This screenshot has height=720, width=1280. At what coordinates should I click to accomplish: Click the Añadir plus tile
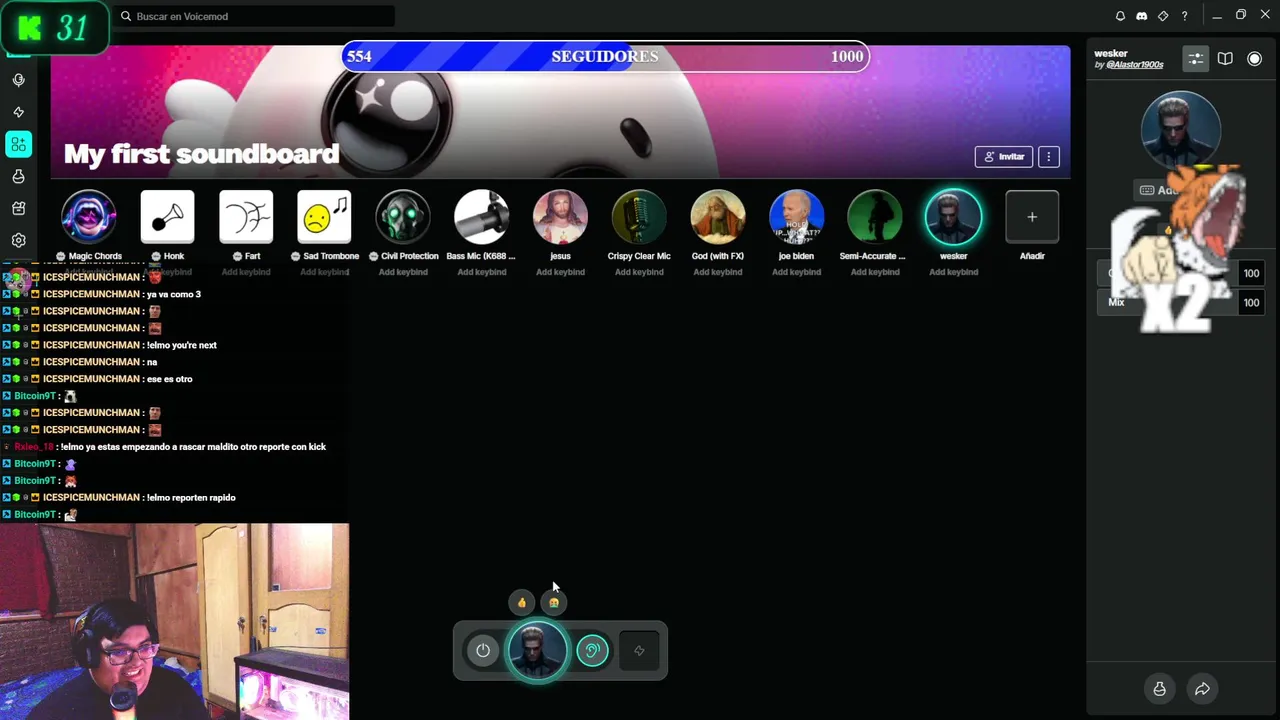pyautogui.click(x=1032, y=217)
